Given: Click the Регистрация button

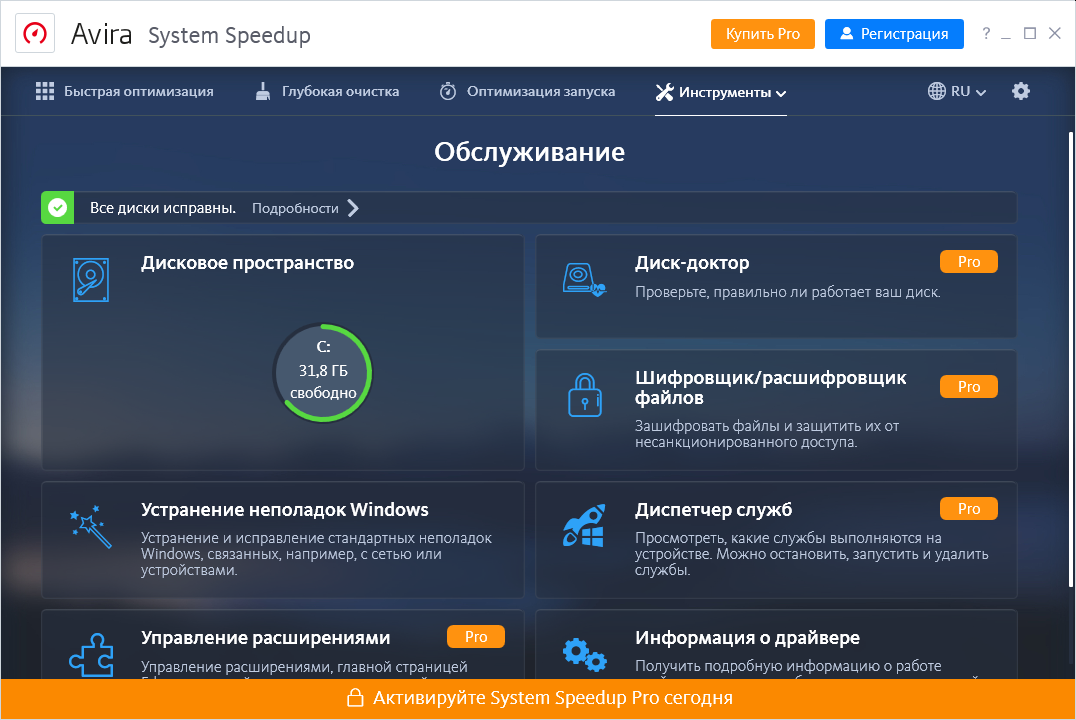Looking at the screenshot, I should point(894,34).
